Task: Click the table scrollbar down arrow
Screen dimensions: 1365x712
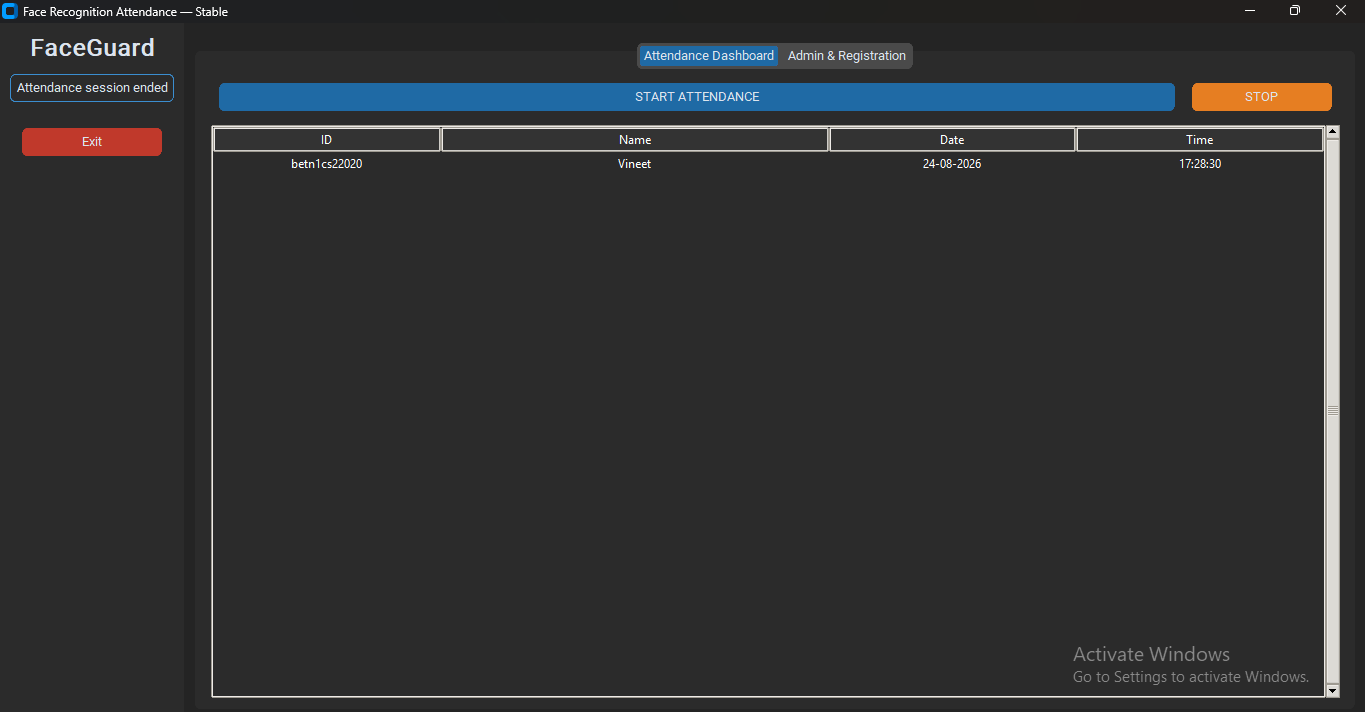Action: [1332, 691]
